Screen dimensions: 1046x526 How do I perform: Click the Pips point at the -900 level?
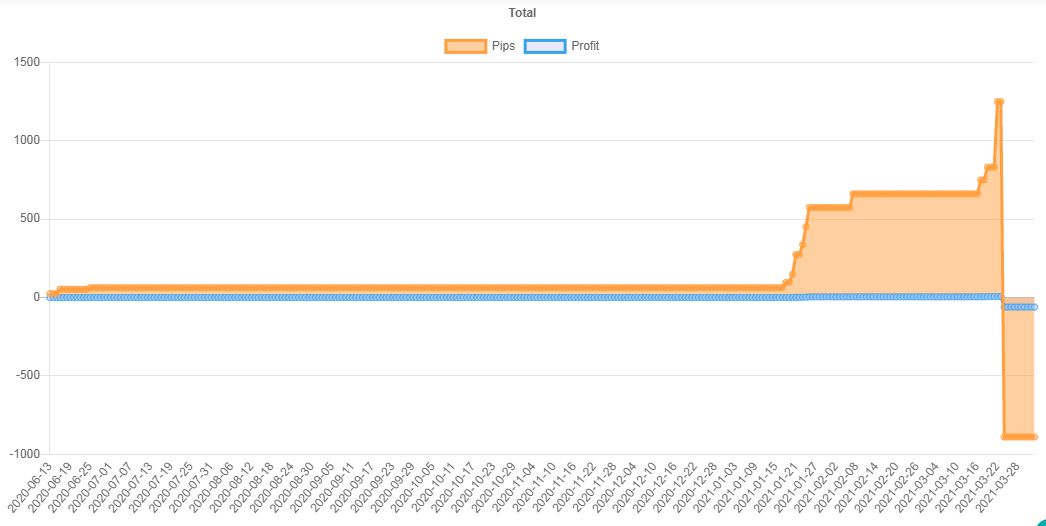pyautogui.click(x=1017, y=437)
